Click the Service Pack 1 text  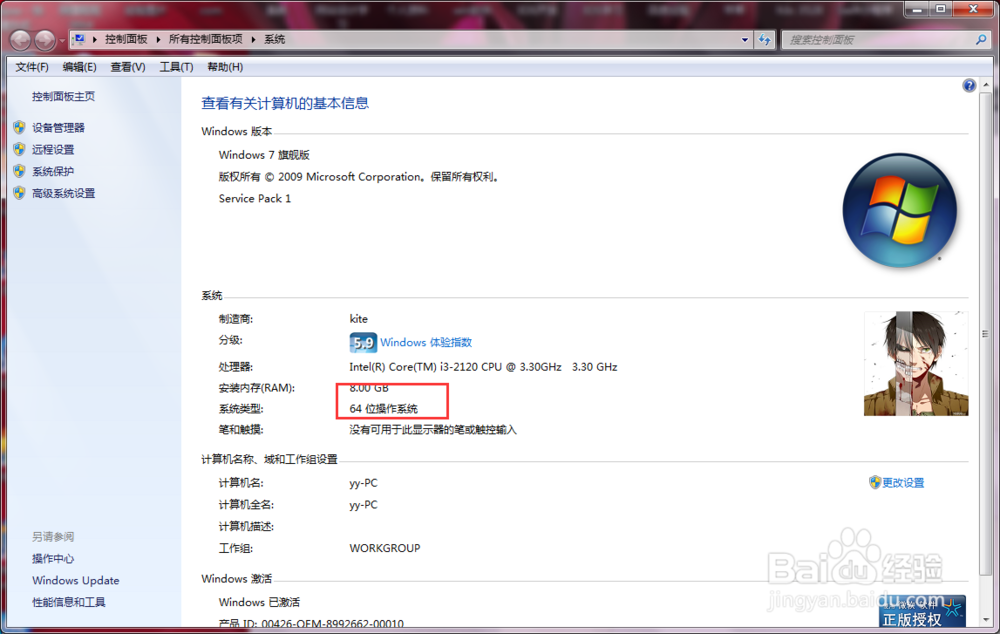[254, 198]
